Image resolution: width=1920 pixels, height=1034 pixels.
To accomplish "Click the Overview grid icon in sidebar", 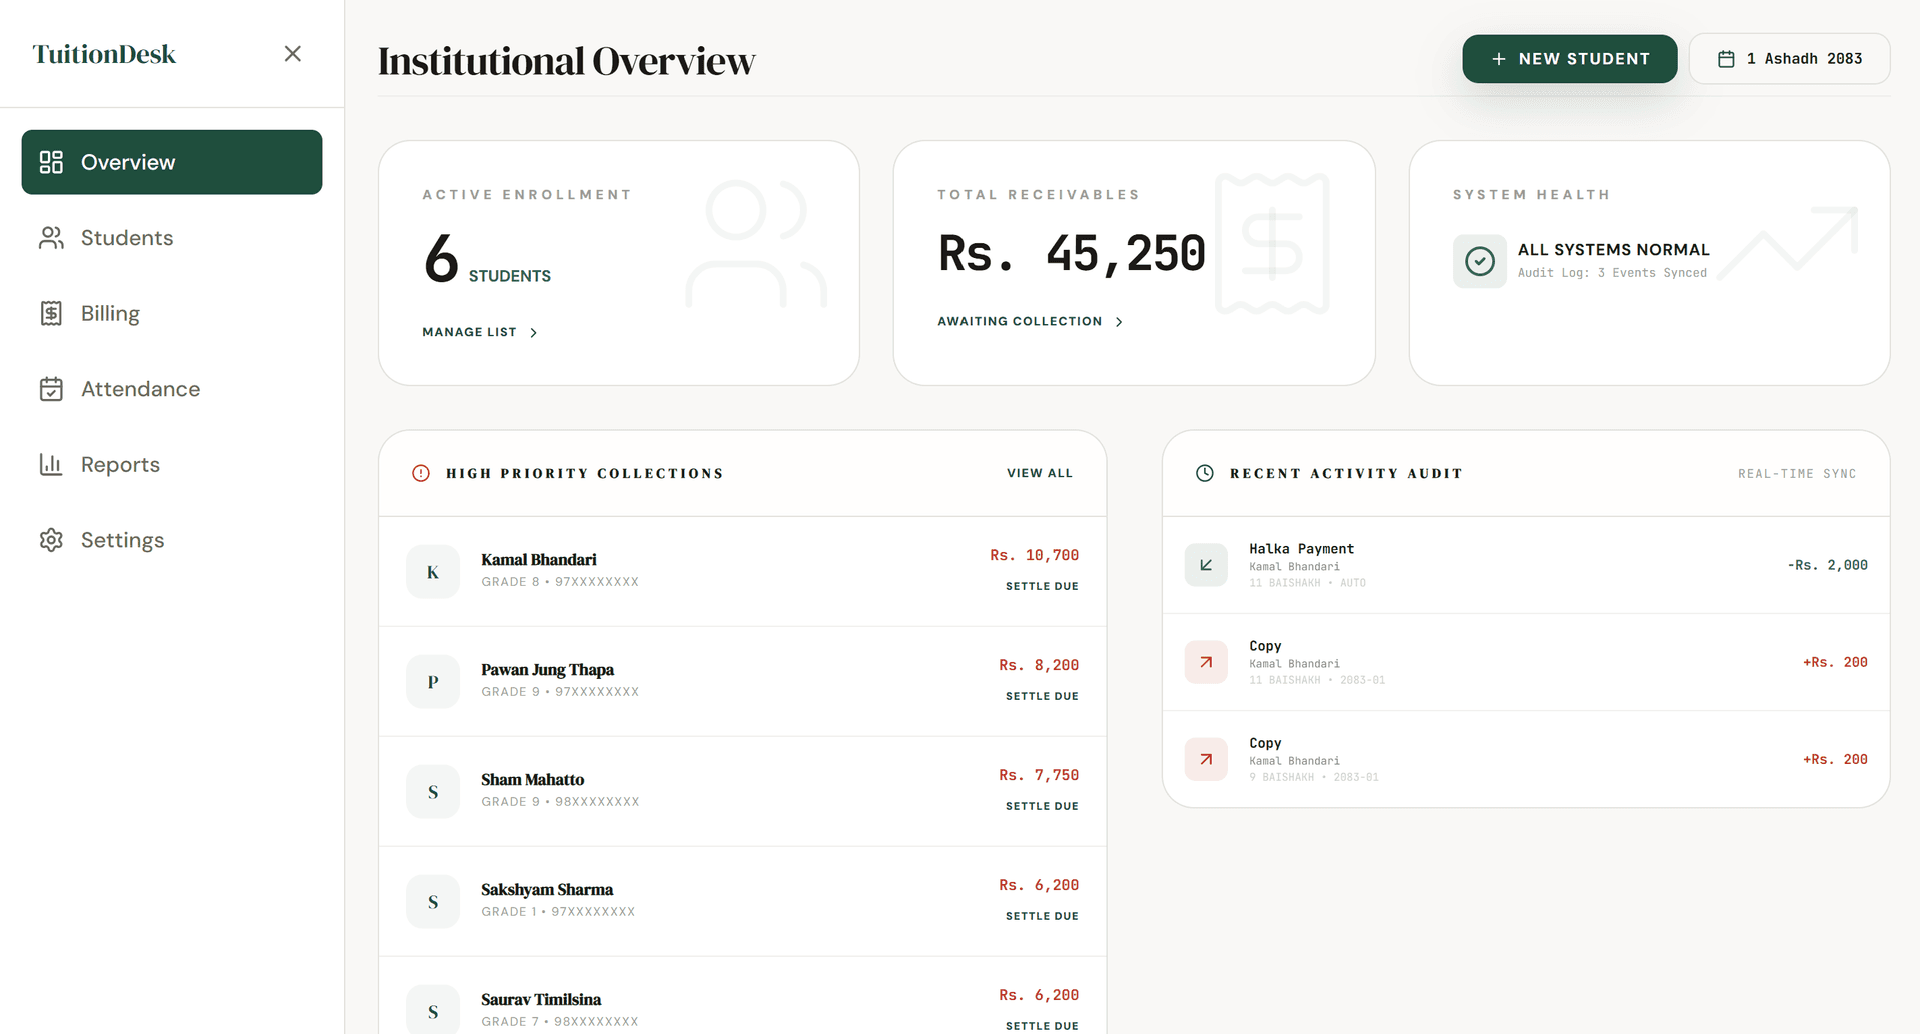I will click(x=51, y=162).
